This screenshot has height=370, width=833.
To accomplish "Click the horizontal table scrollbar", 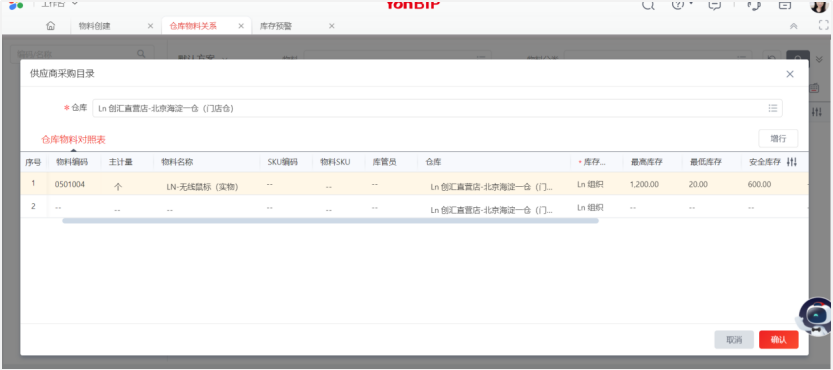I will click(330, 220).
